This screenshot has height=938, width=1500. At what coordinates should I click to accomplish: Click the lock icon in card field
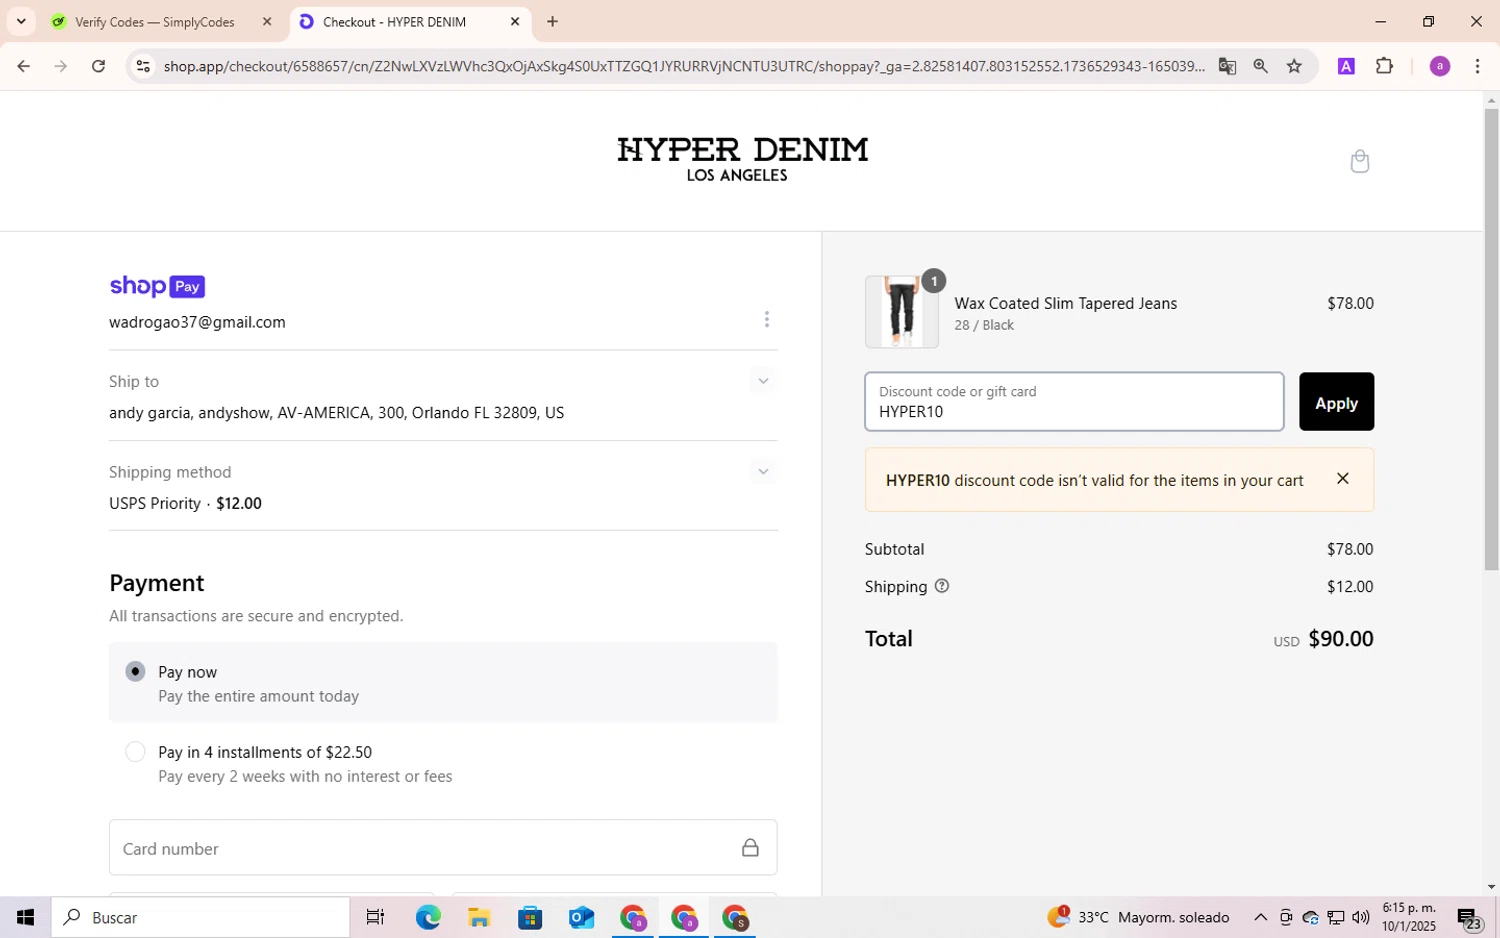click(x=750, y=848)
